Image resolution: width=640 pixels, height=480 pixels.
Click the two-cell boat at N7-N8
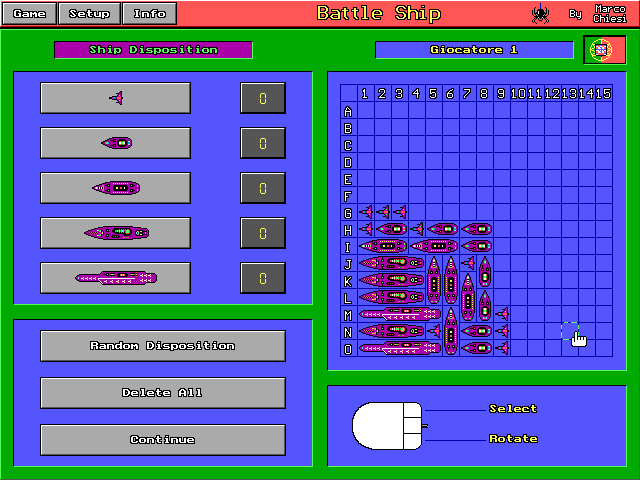476,331
